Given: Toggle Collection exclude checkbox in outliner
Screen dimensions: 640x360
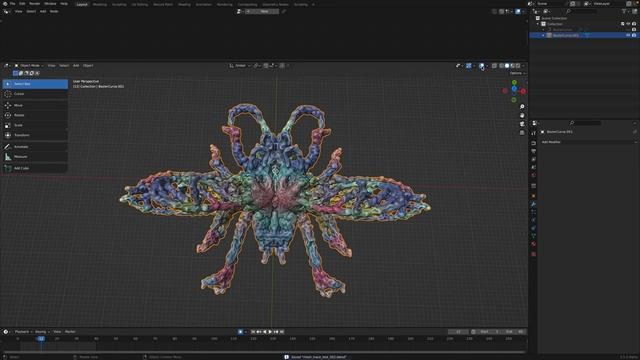Looking at the screenshot, I should (x=622, y=24).
